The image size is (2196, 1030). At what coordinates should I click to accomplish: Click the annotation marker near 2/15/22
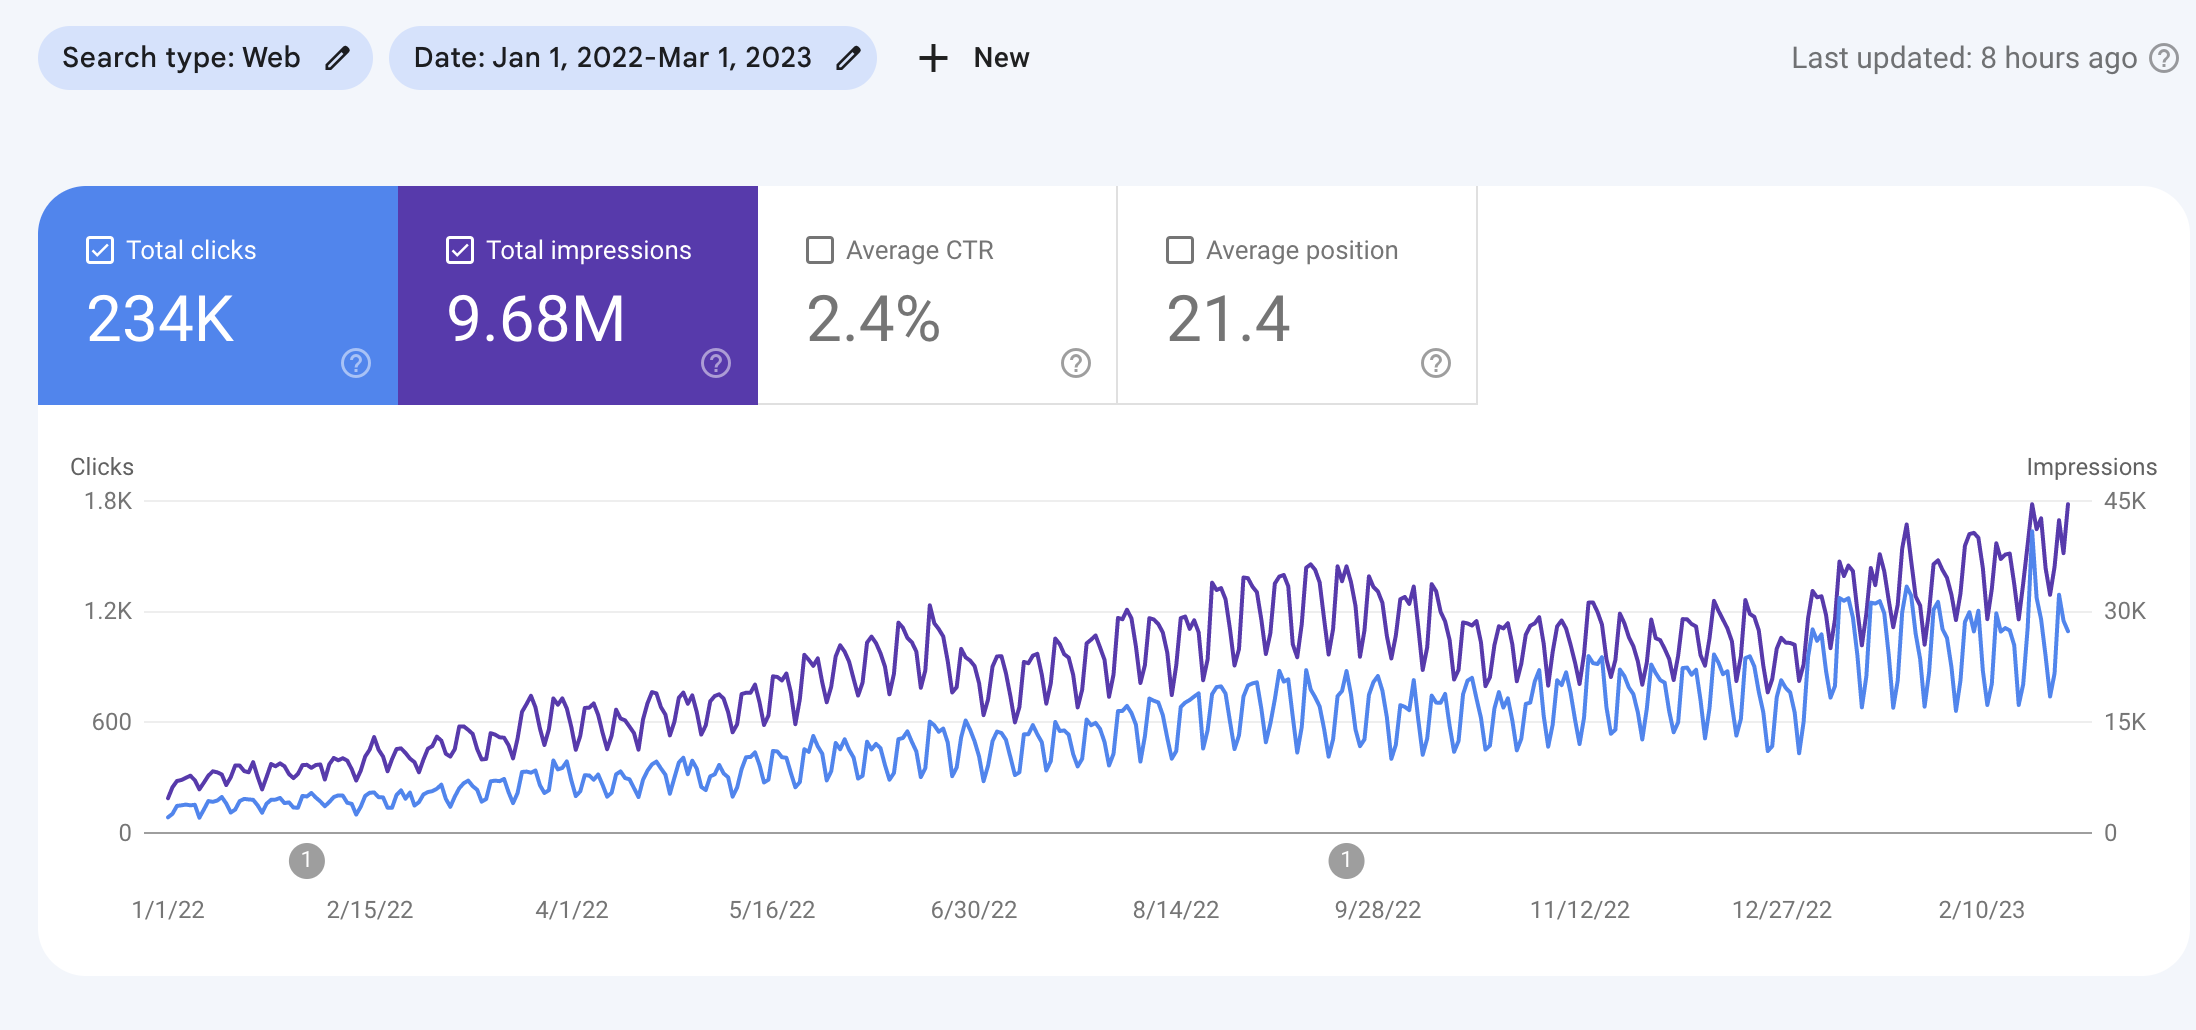(307, 860)
